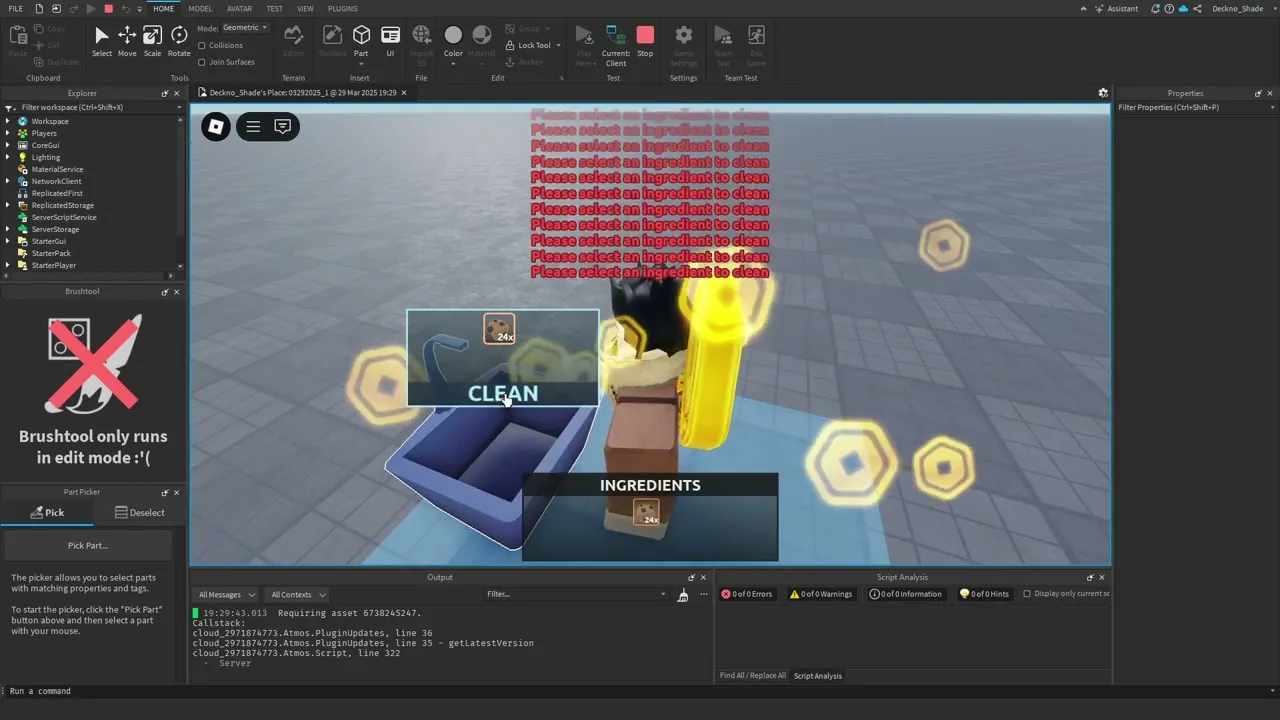This screenshot has width=1280, height=720.
Task: Activate the Scale tool
Action: (x=152, y=41)
